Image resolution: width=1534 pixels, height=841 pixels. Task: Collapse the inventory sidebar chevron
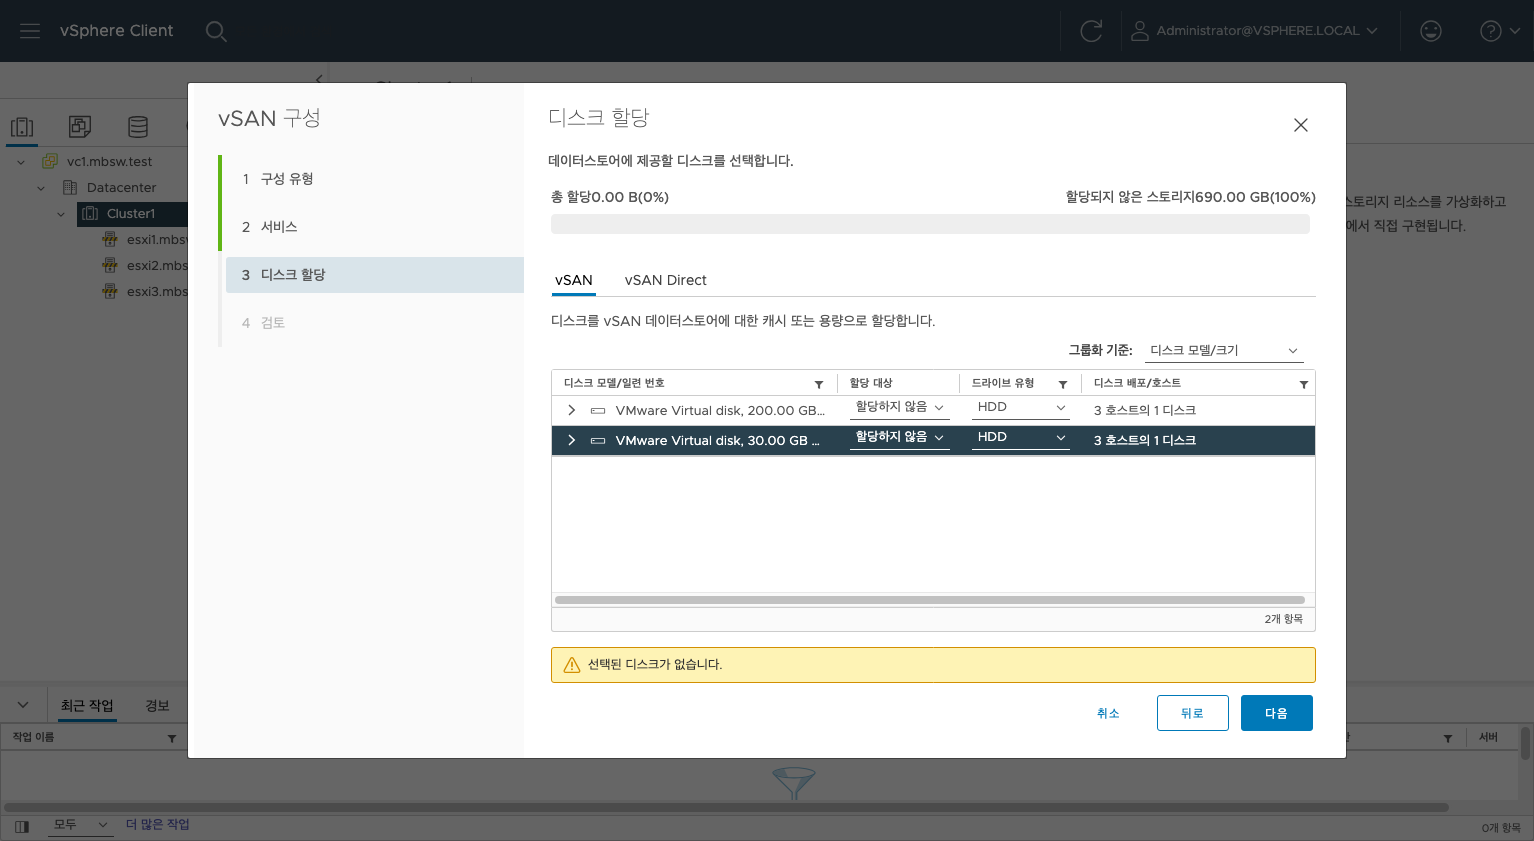pos(319,78)
